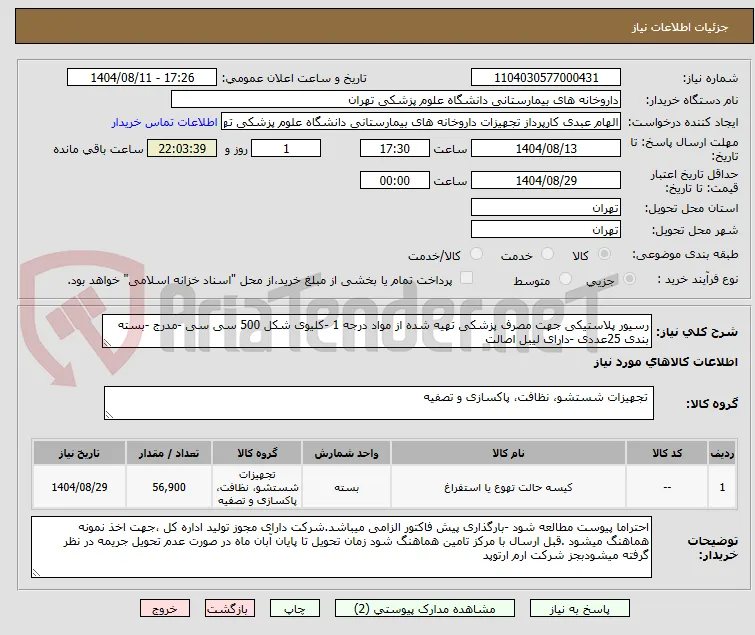Click response deadline date 1404/08/13
The height and width of the screenshot is (635, 755).
pyautogui.click(x=546, y=148)
